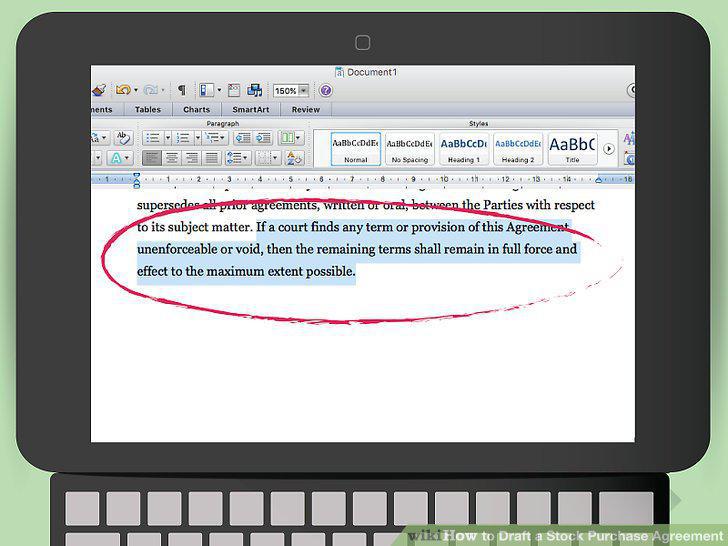The width and height of the screenshot is (728, 546).
Task: Click at end of 'extent possible.'
Action: pyautogui.click(x=355, y=271)
